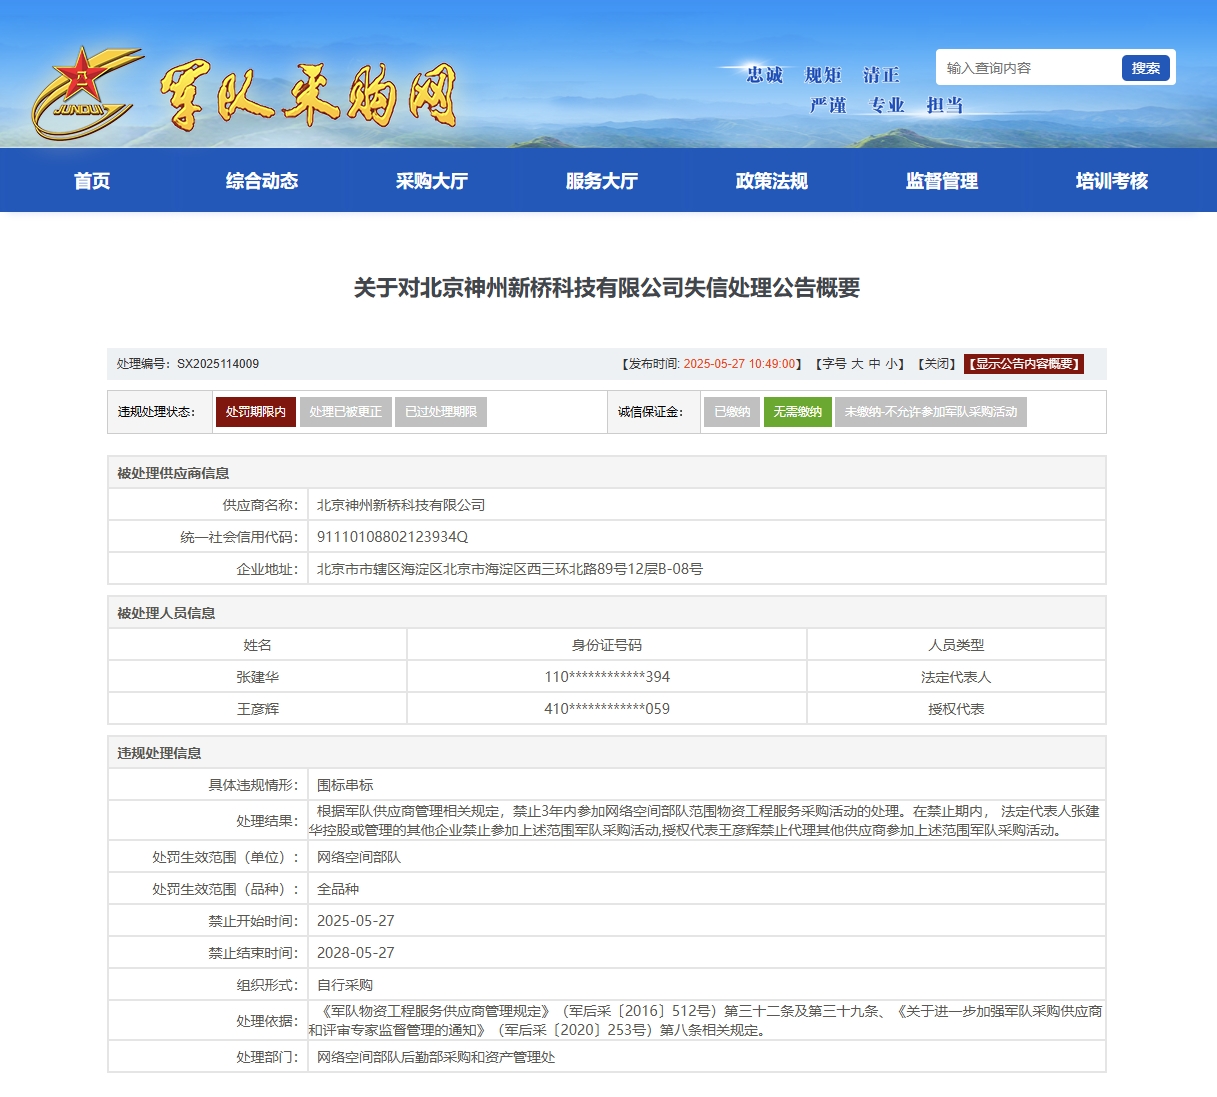The height and width of the screenshot is (1097, 1217).
Task: Click the 法定代表人 cell
Action: pos(956,677)
